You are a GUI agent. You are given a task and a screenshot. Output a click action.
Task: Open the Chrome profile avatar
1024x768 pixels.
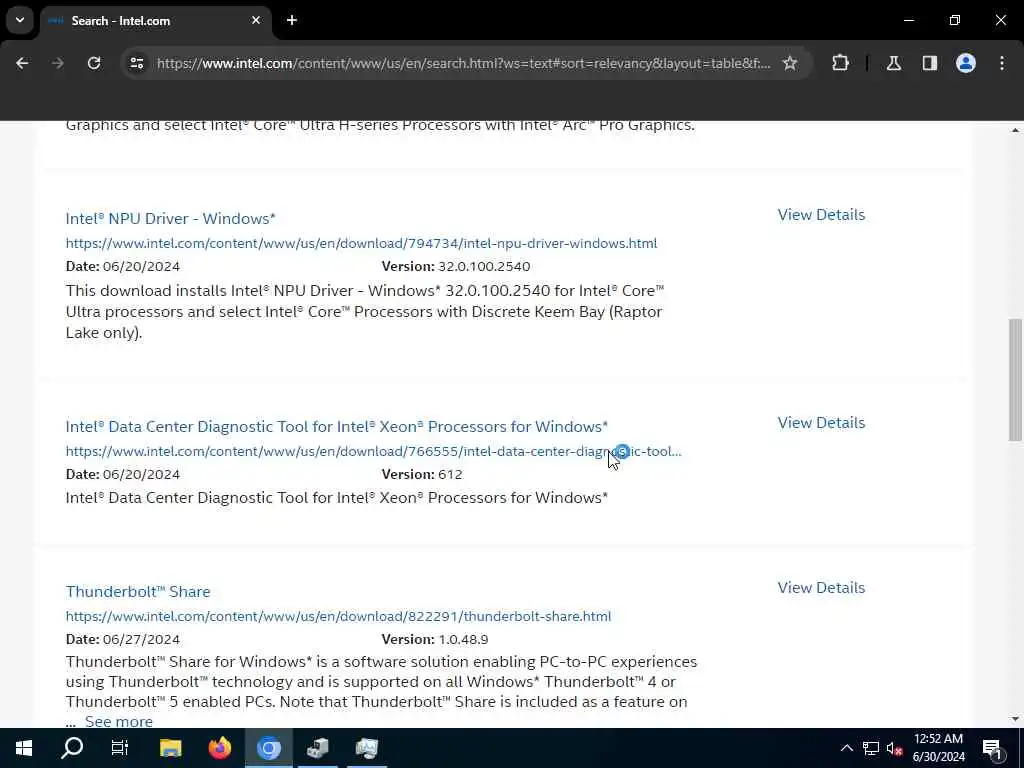(x=966, y=63)
